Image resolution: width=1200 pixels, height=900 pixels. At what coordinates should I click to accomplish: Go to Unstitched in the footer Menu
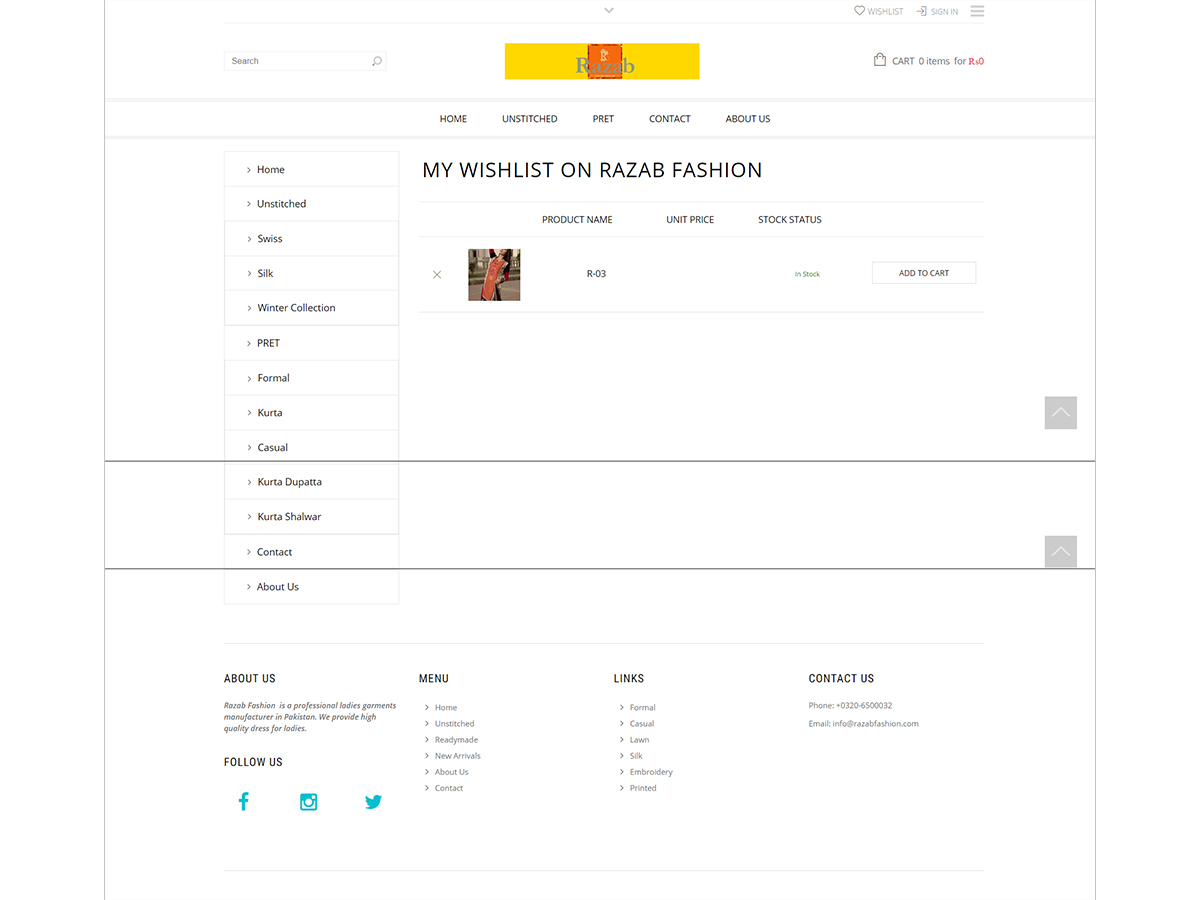click(x=455, y=723)
